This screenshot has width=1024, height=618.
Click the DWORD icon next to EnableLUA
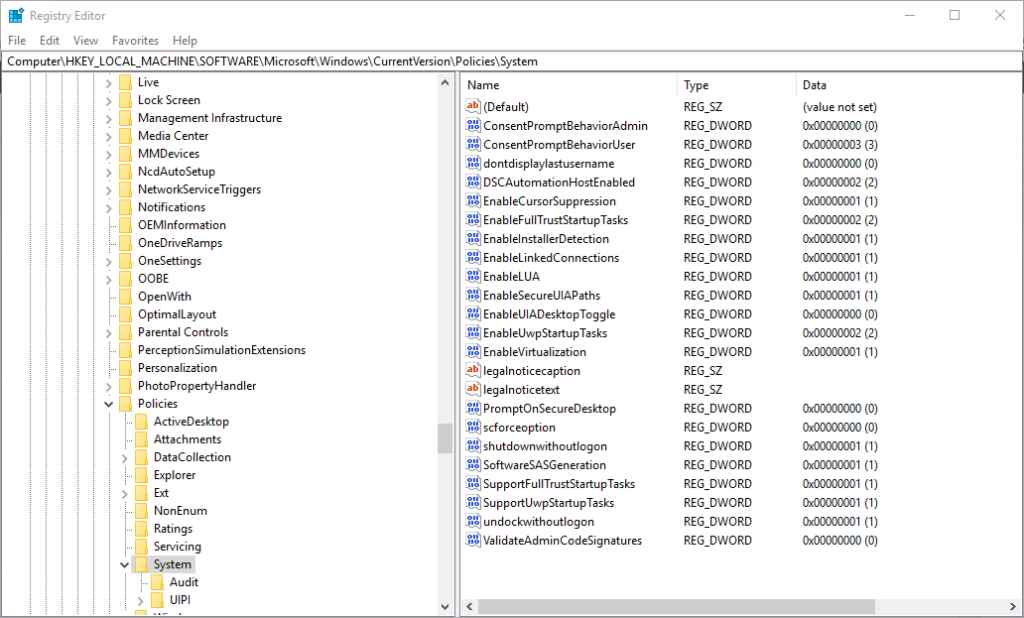point(473,277)
